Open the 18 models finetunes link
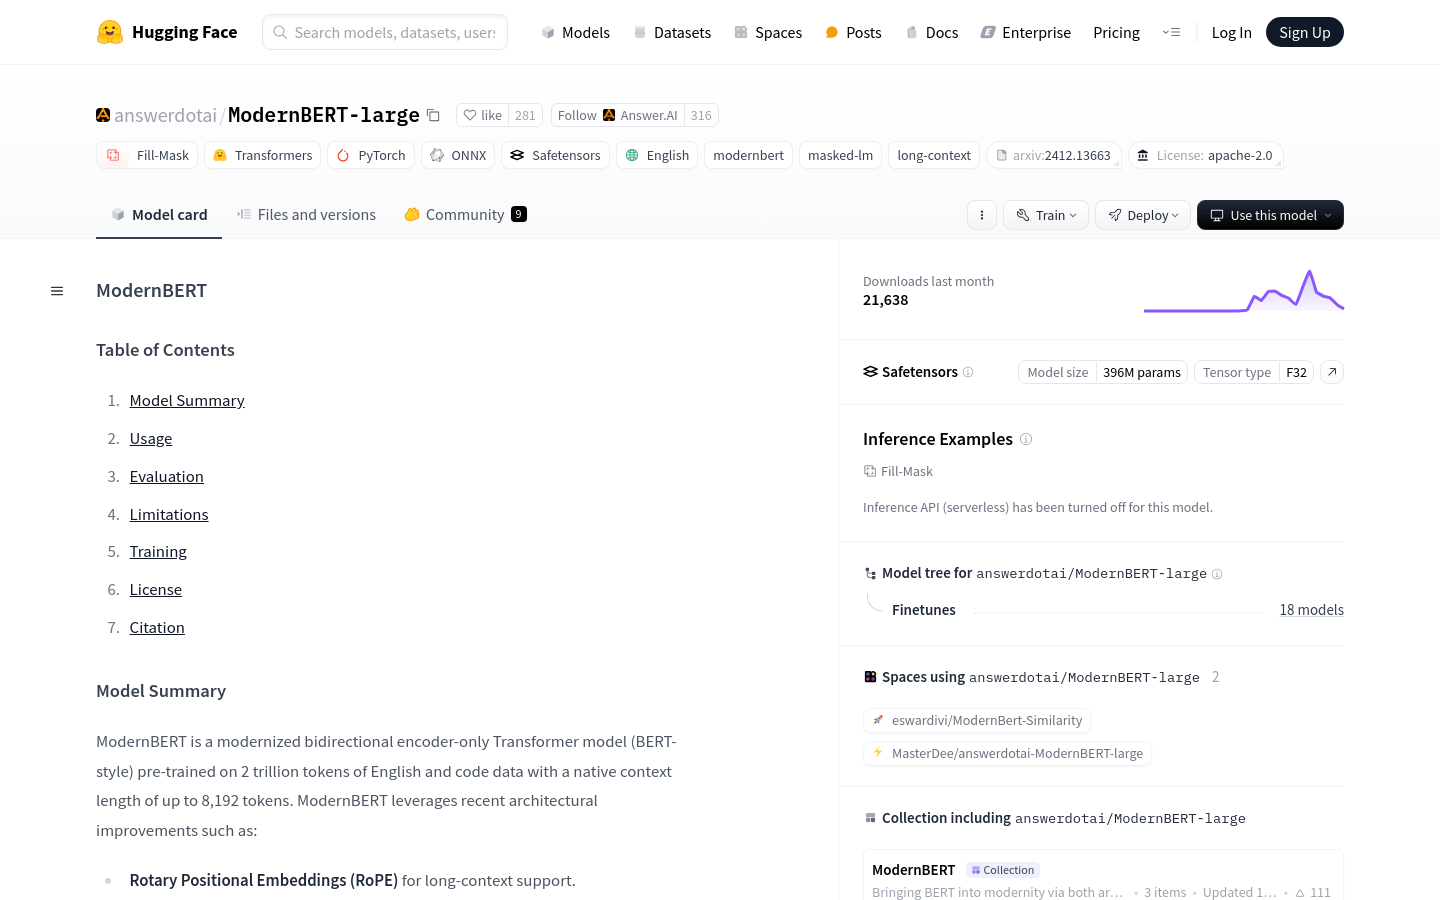Image resolution: width=1440 pixels, height=900 pixels. coord(1311,610)
